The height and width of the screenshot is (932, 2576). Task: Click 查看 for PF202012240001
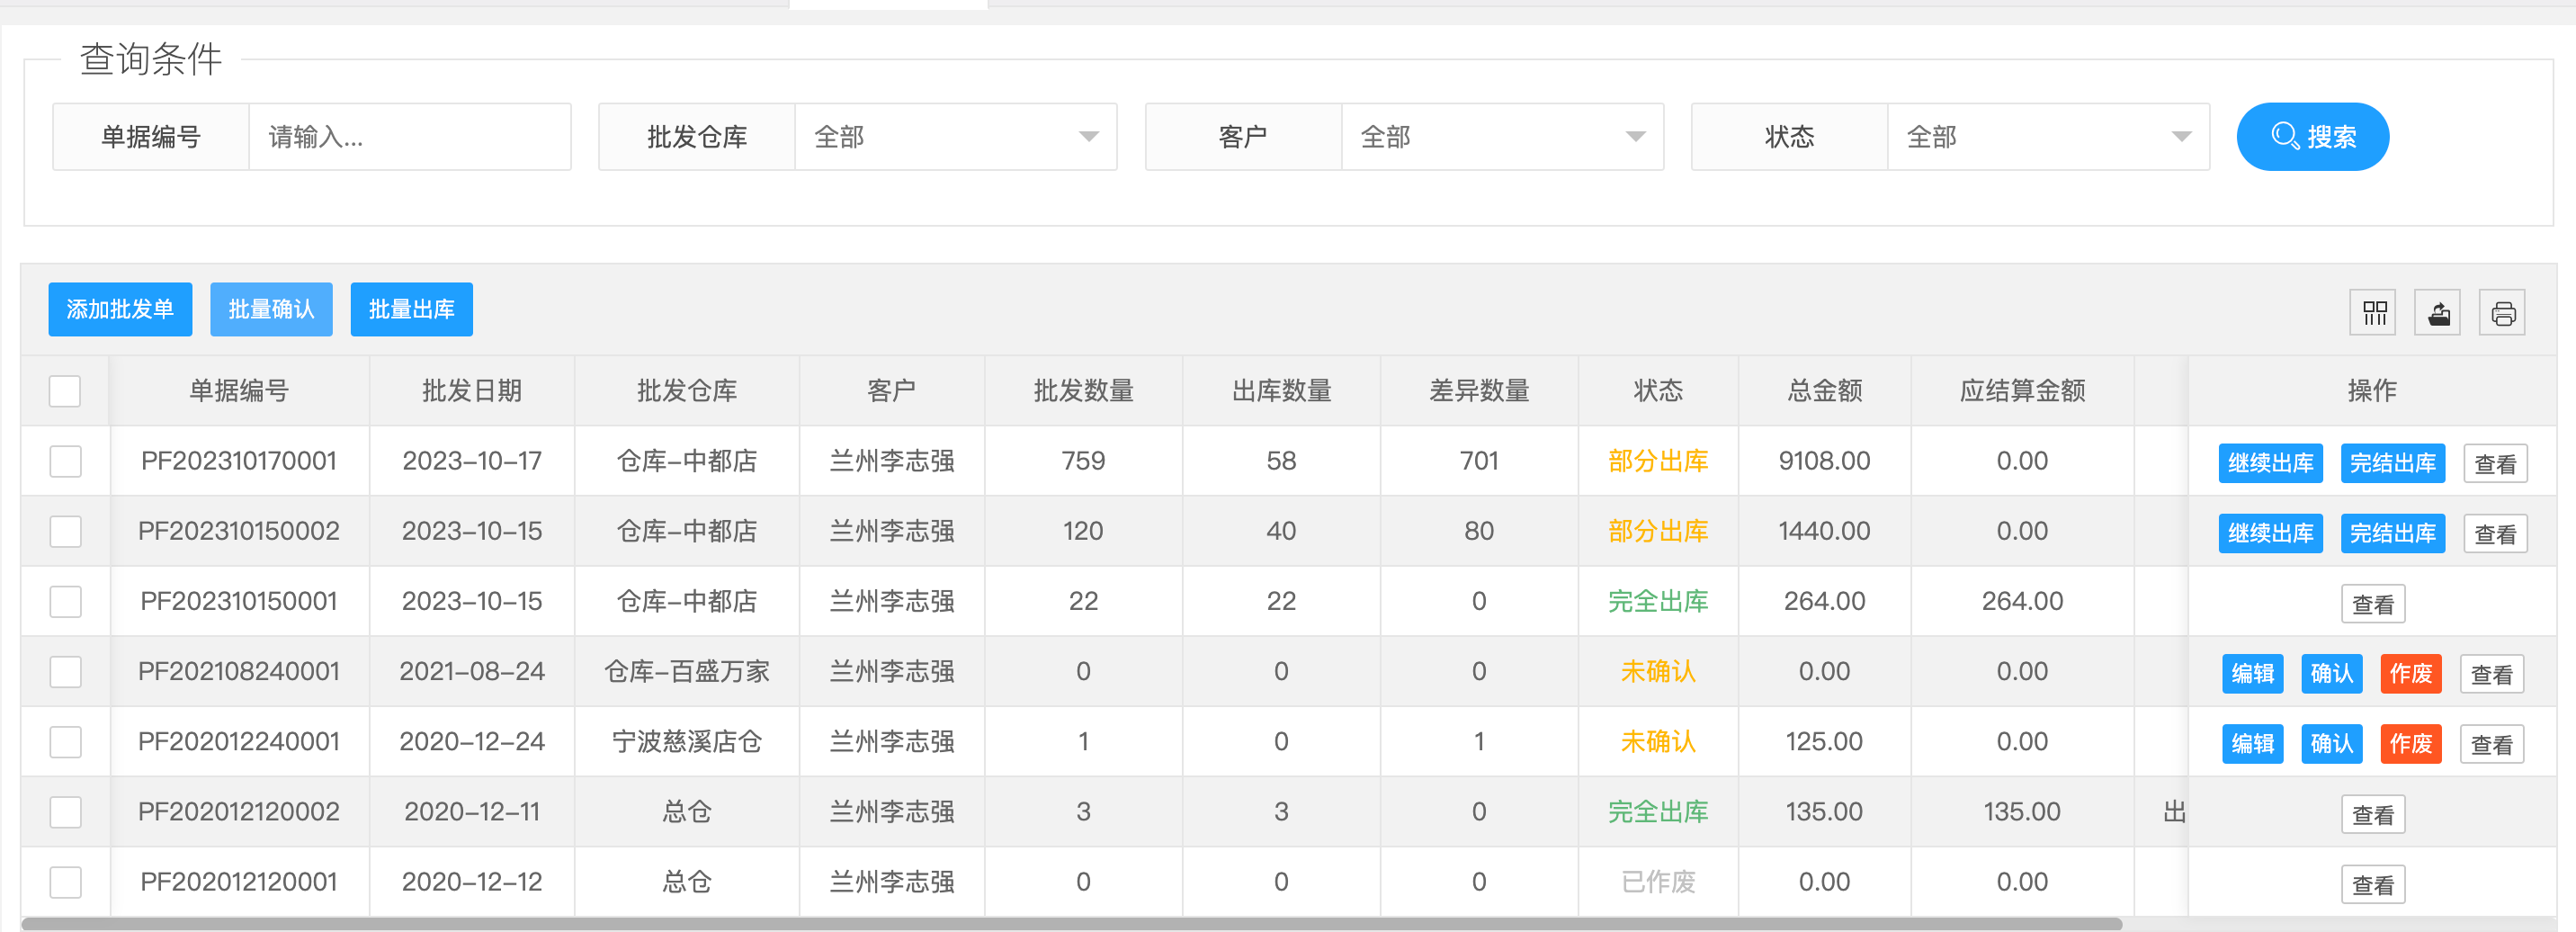pyautogui.click(x=2492, y=743)
